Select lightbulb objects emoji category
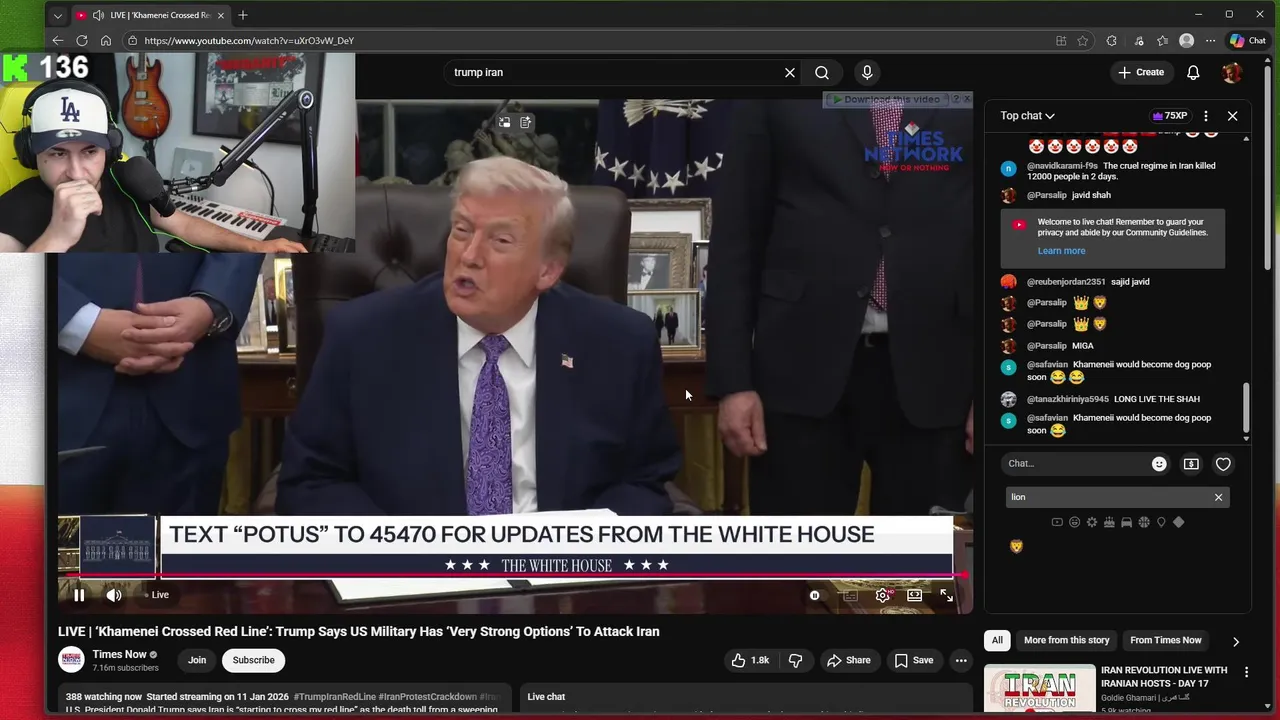1280x720 pixels. 1161,522
